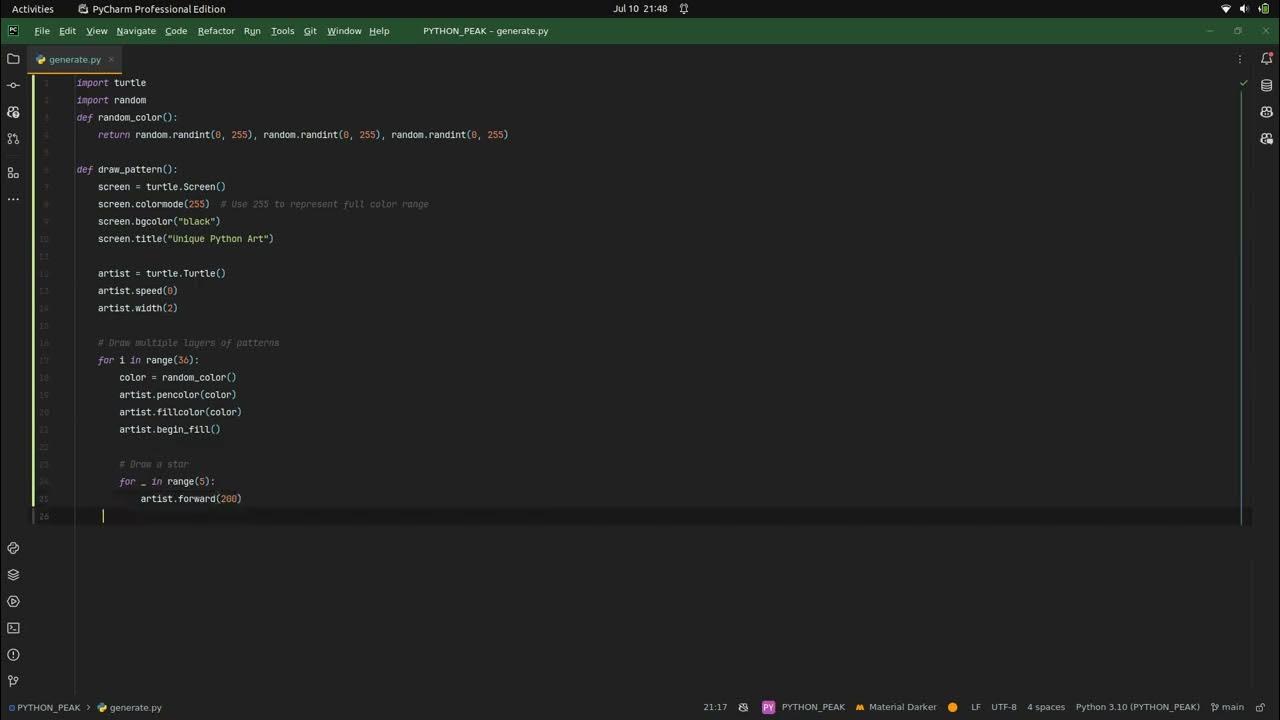The image size is (1280, 720).
Task: Open the Pull Requests tool window
Action: (13, 139)
